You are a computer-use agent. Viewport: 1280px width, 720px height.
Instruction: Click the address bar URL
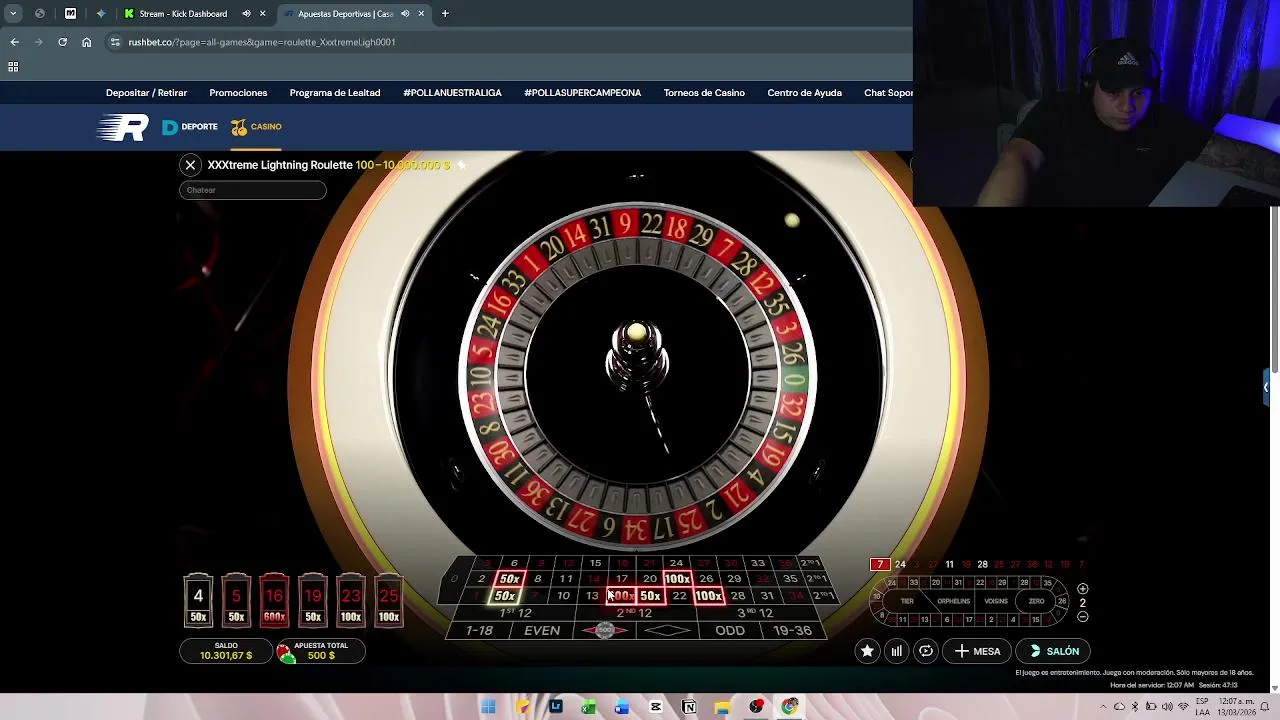click(x=262, y=42)
